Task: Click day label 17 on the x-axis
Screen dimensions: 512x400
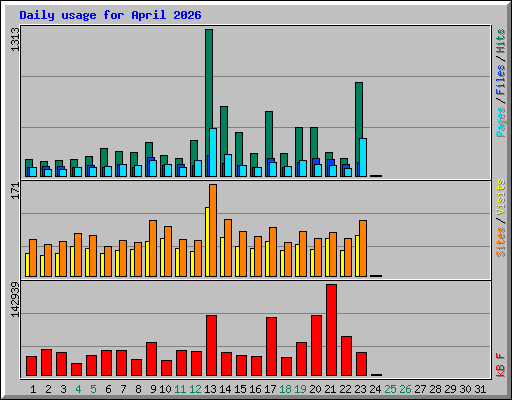Action: click(x=270, y=389)
